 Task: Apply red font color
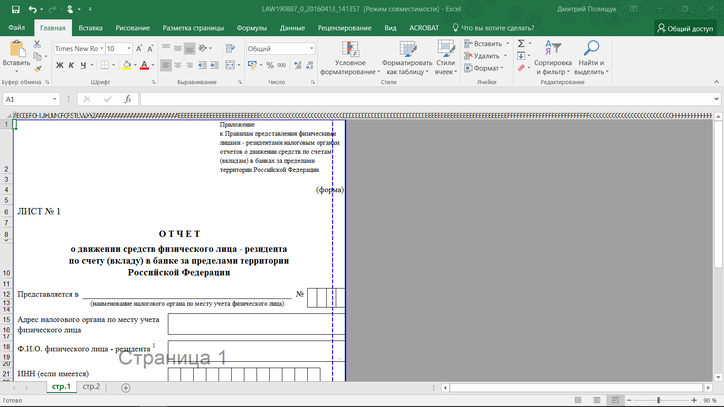click(x=144, y=65)
